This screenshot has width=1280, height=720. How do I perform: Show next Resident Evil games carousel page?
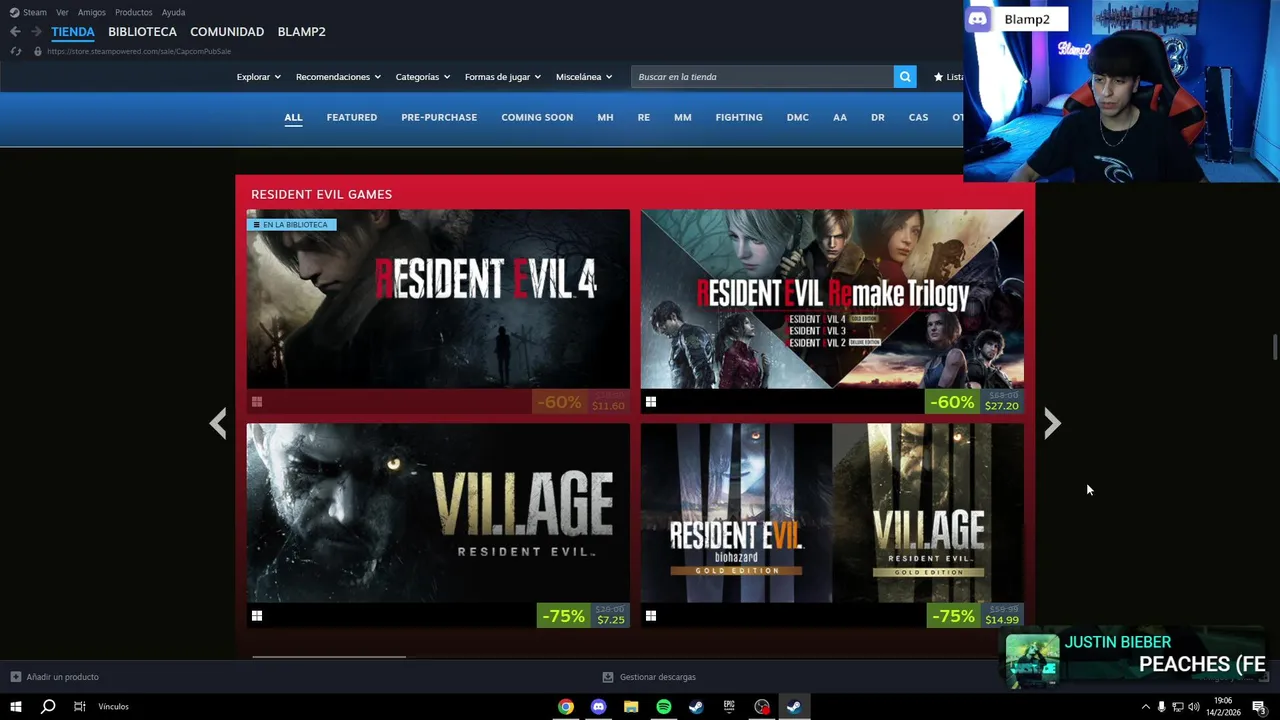point(1052,424)
